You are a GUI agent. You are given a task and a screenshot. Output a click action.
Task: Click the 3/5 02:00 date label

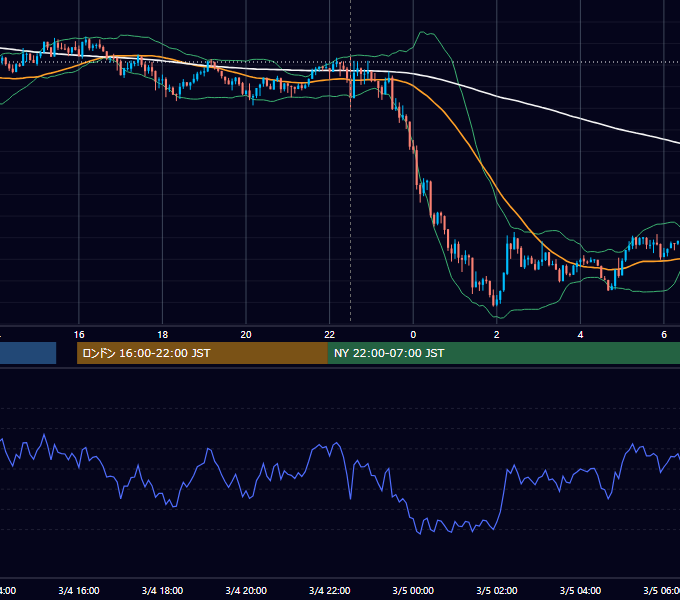coord(497,590)
